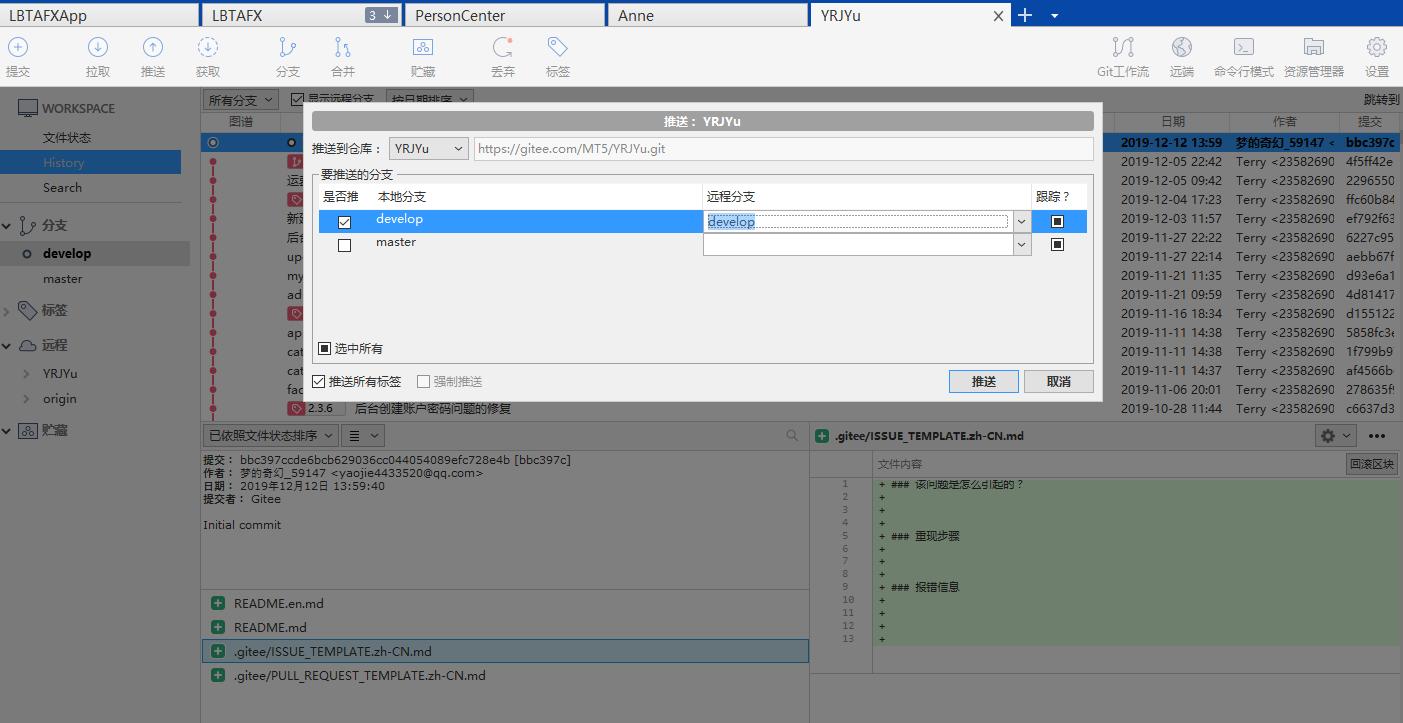Viewport: 1403px width, 723px height.
Task: Click the 拉取 (Pull) toolbar icon
Action: [x=98, y=47]
